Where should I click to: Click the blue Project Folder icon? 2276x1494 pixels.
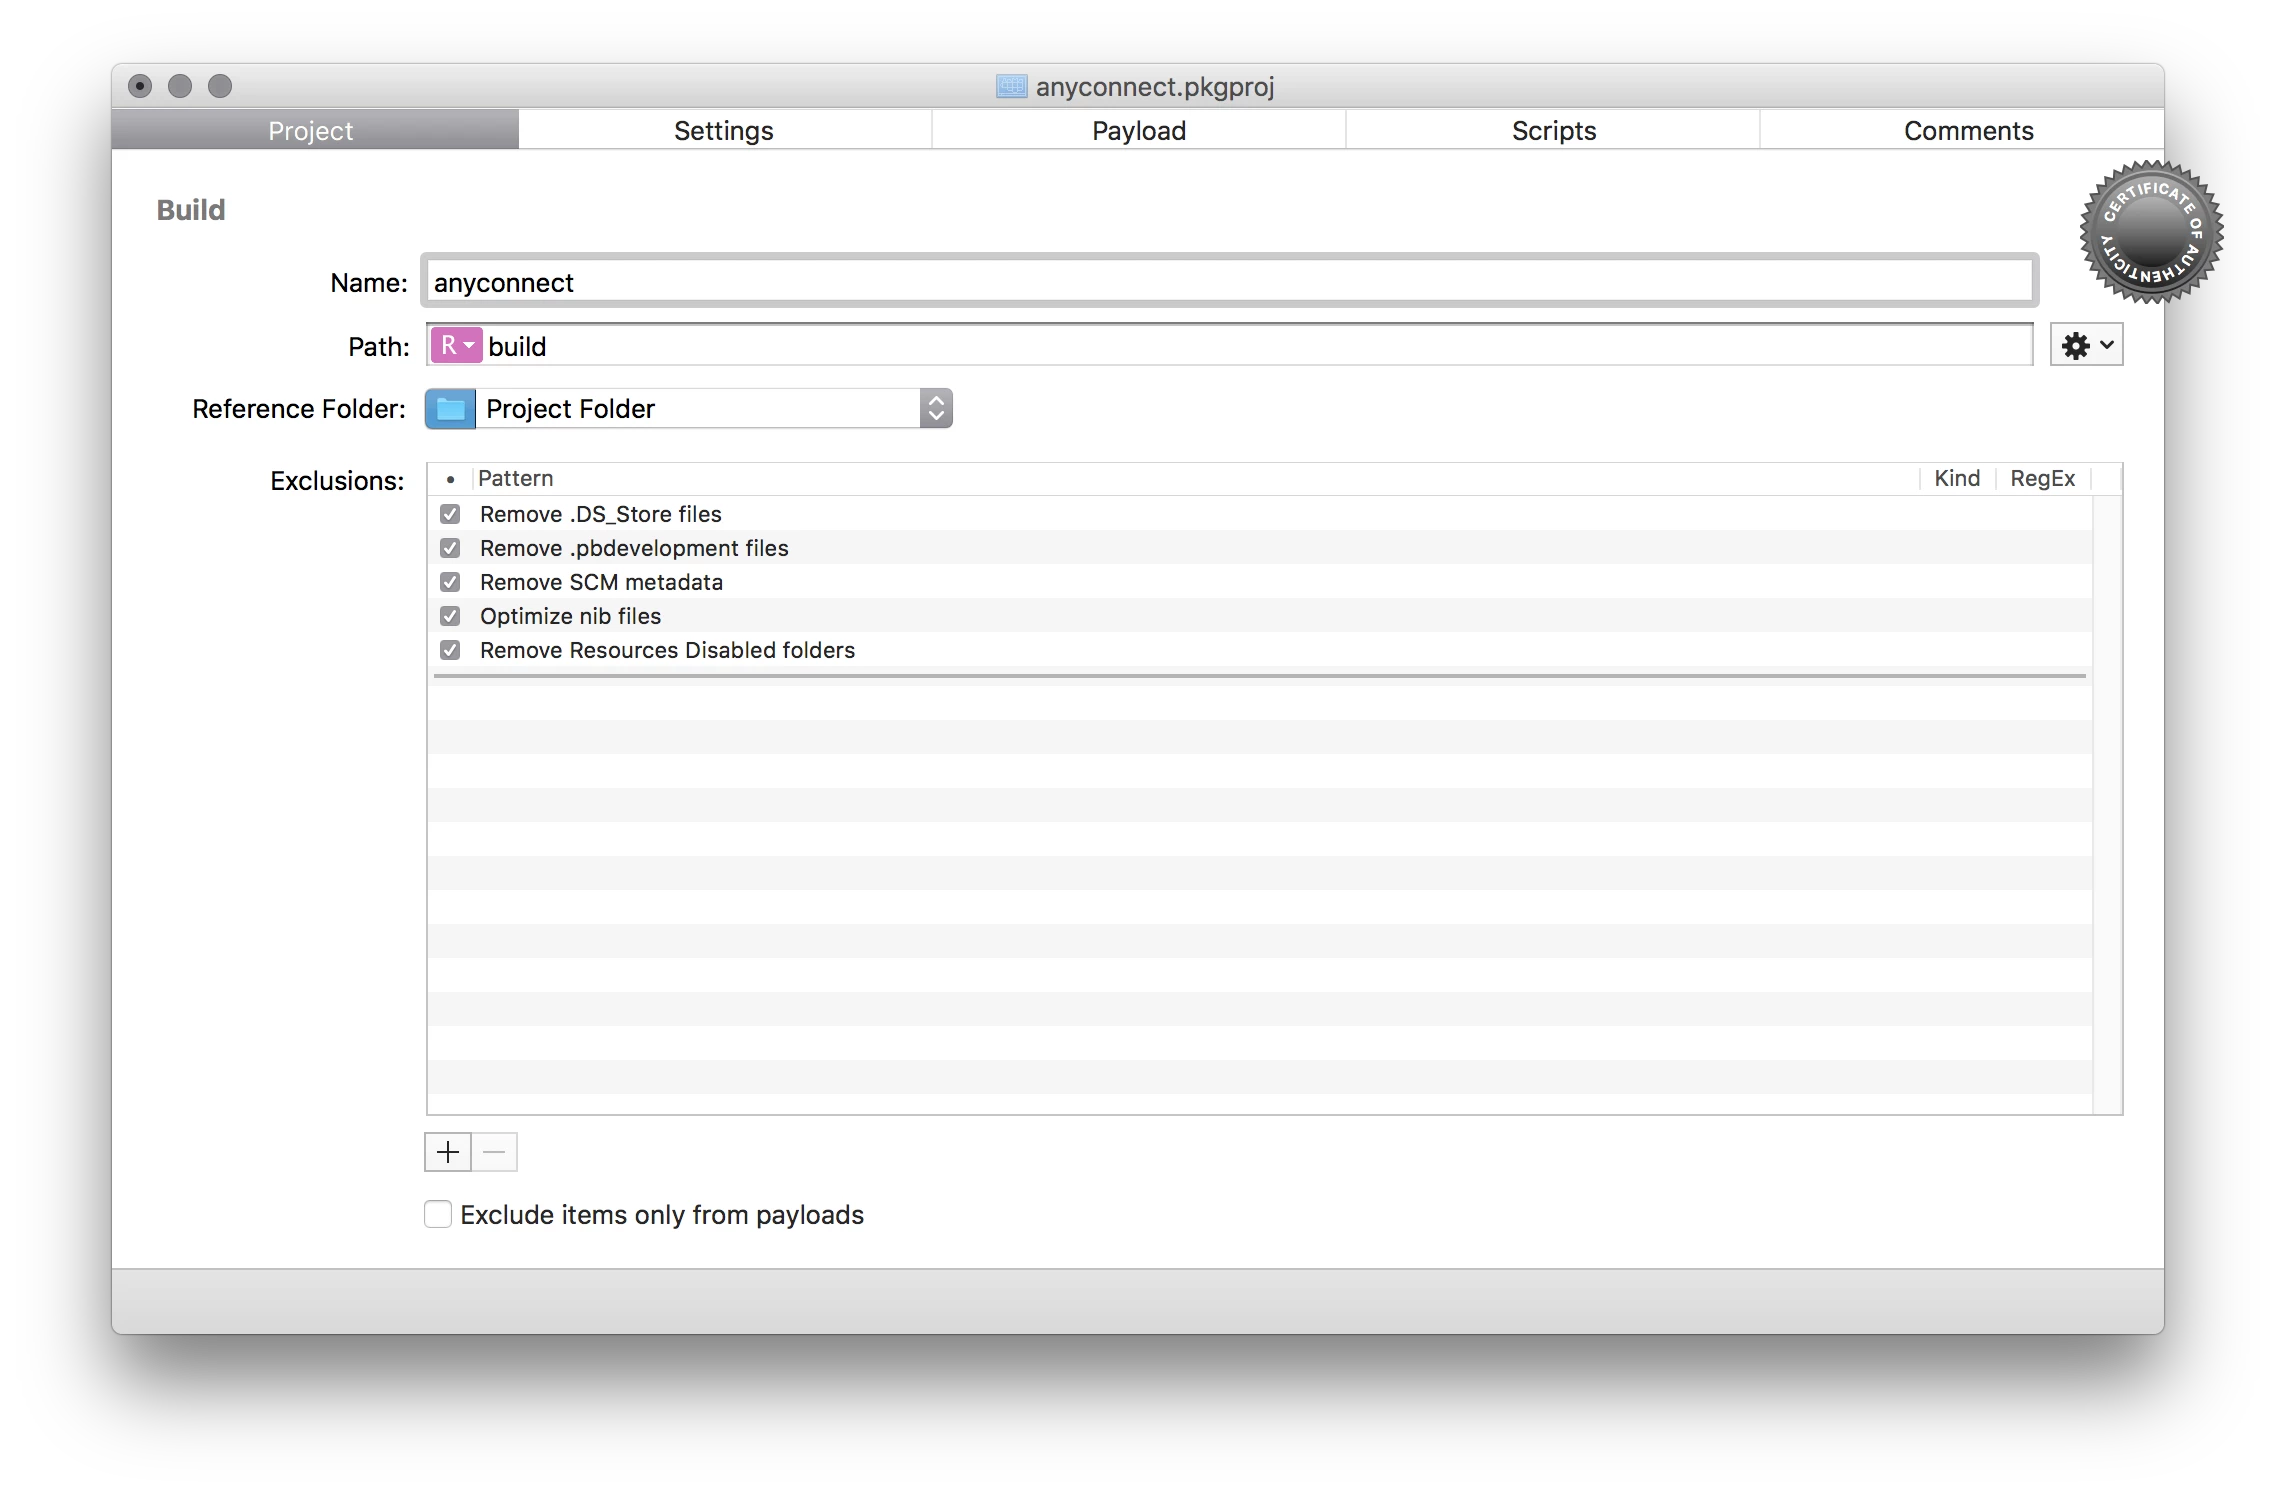click(x=451, y=409)
